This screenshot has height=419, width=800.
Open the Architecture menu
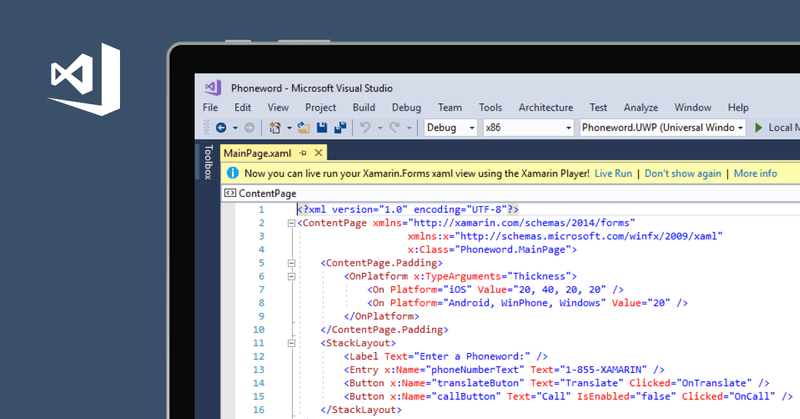coord(545,108)
